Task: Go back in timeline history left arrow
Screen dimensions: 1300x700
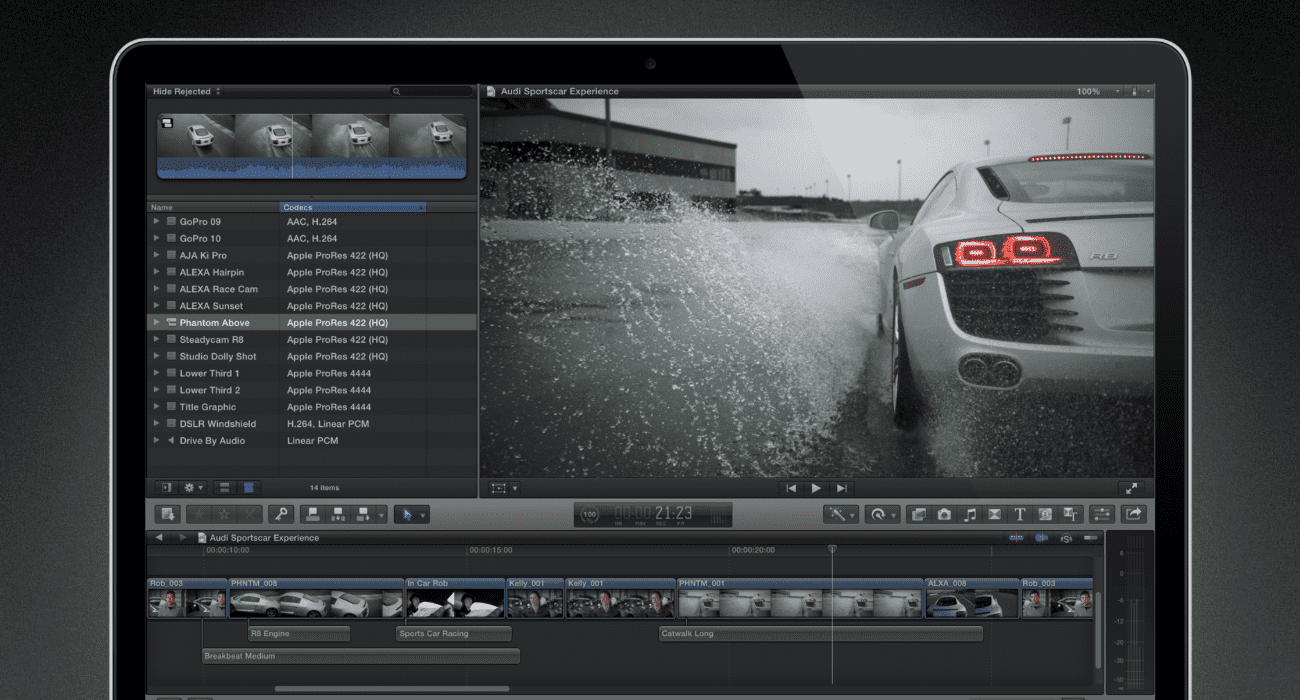Action: point(158,537)
